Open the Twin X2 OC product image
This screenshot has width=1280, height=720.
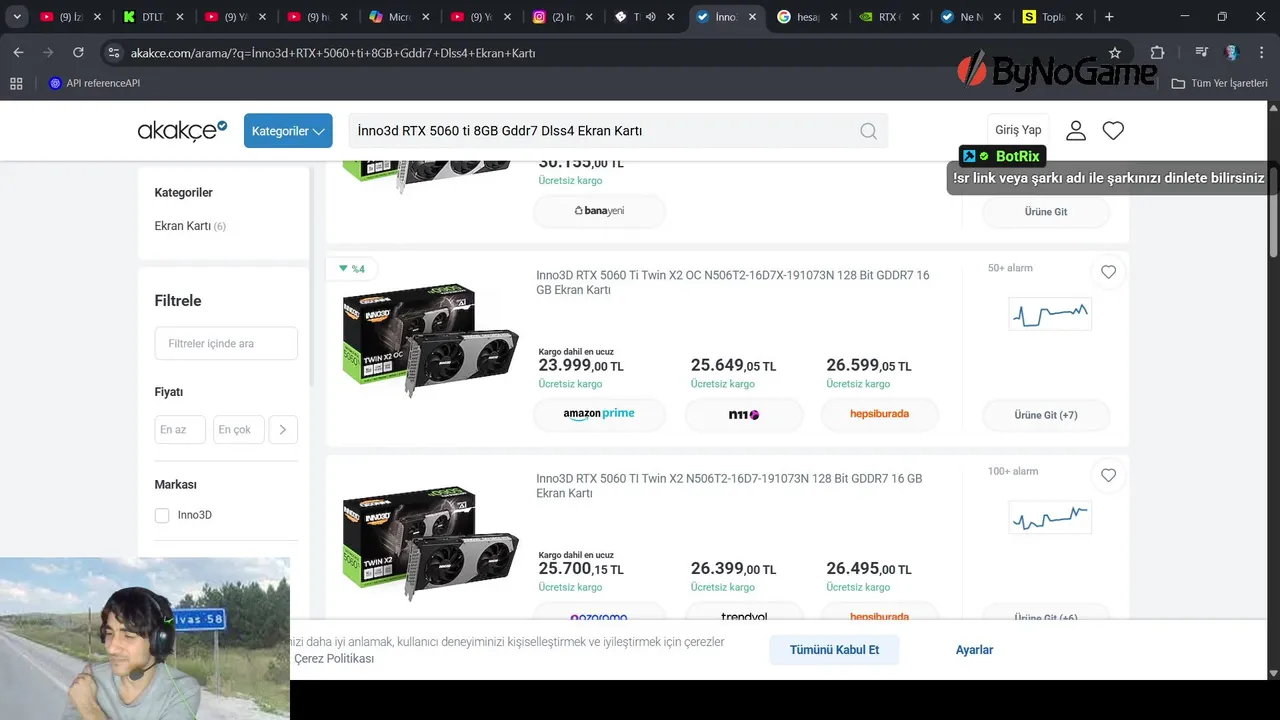430,340
